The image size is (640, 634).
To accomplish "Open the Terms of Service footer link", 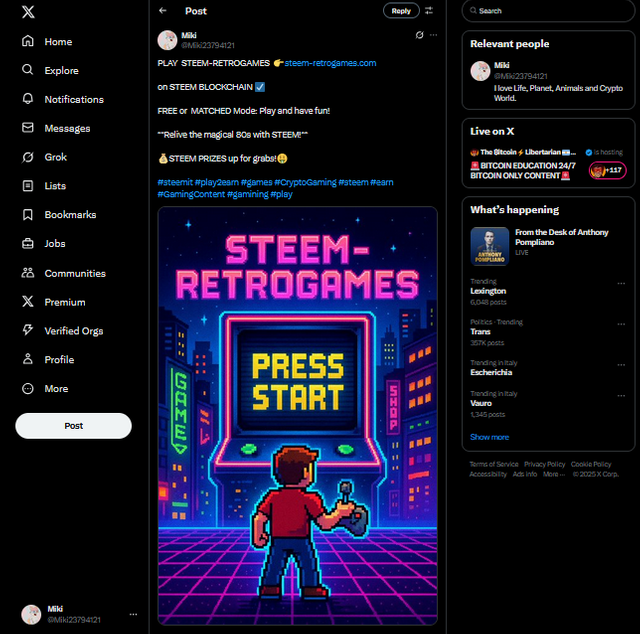I will point(494,464).
